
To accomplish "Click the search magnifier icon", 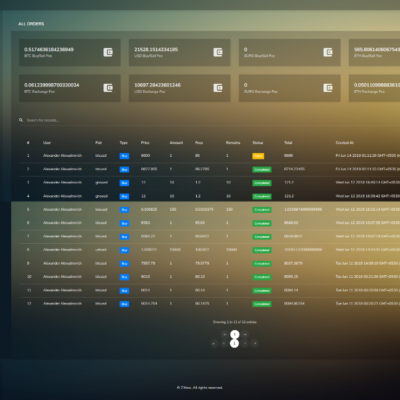I will (x=21, y=120).
